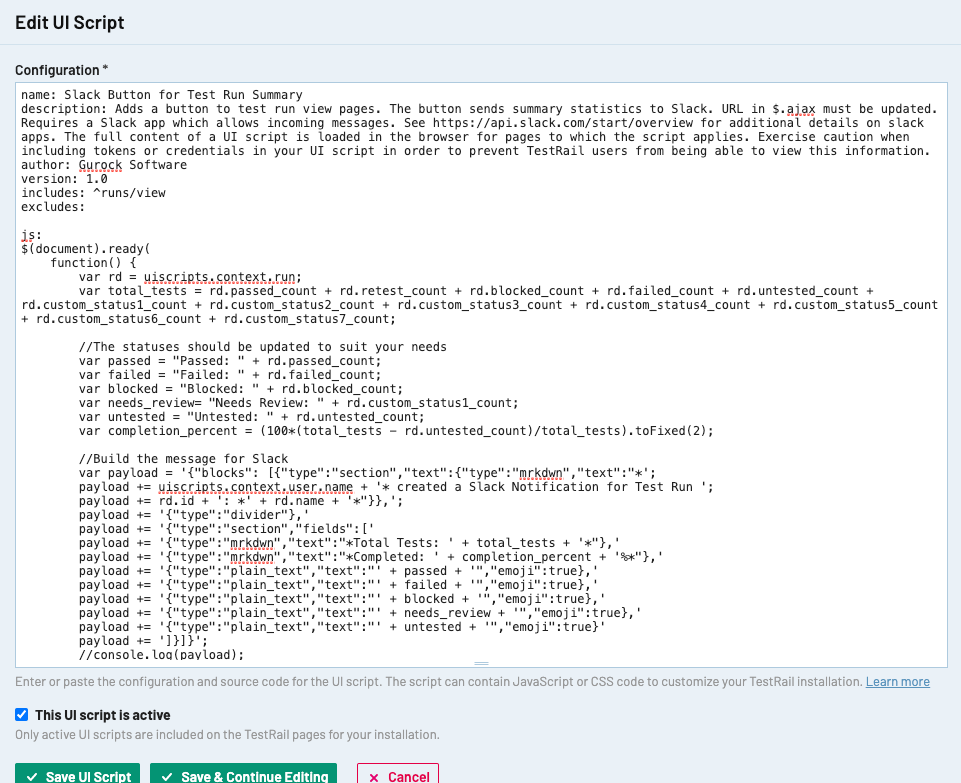Open the Learn more link

(x=897, y=682)
